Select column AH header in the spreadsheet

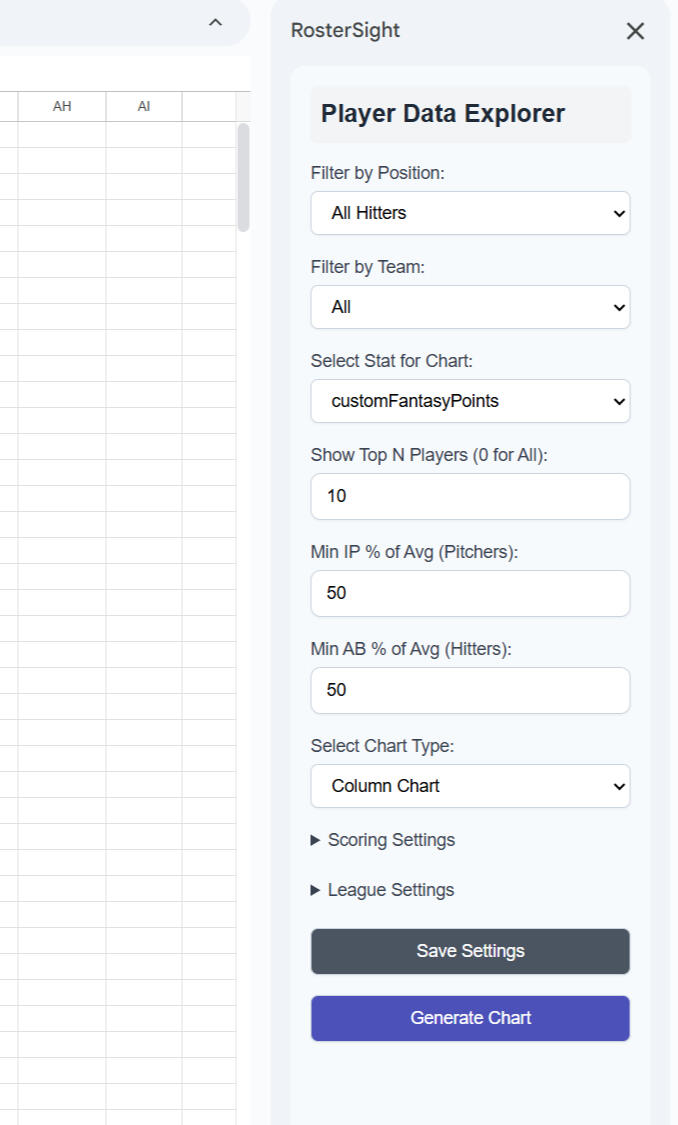tap(62, 106)
